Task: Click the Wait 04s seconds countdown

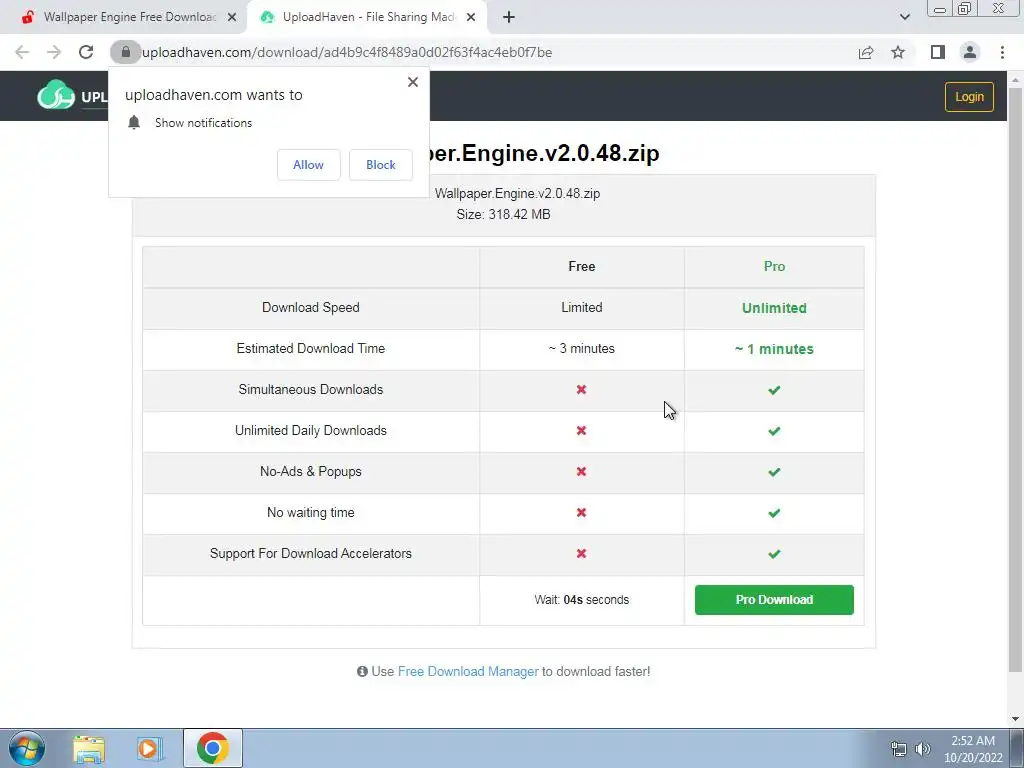Action: 581,600
